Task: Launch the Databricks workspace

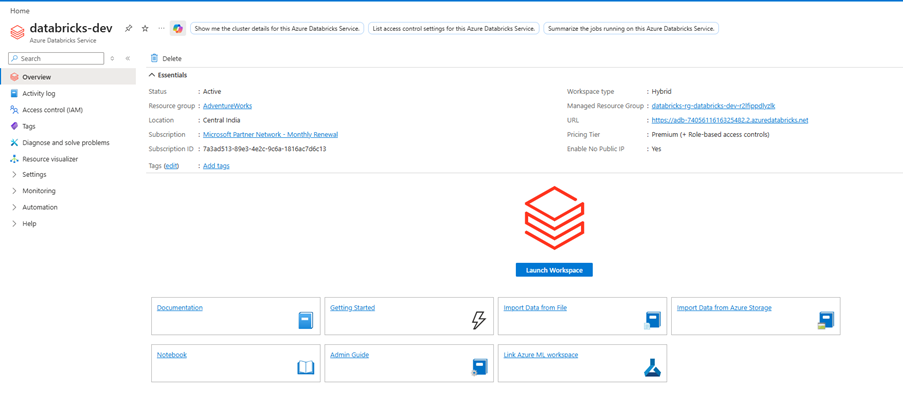Action: click(554, 270)
